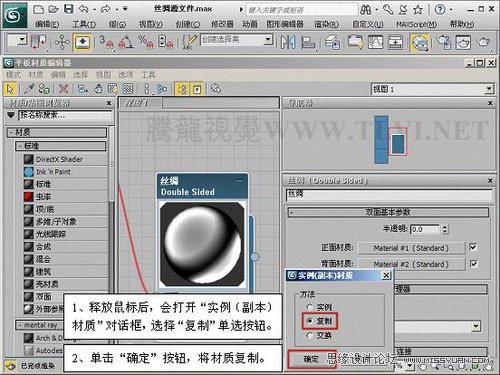The width and height of the screenshot is (500, 375).
Task: Click the highlighted Material Editor icon
Action: [419, 43]
